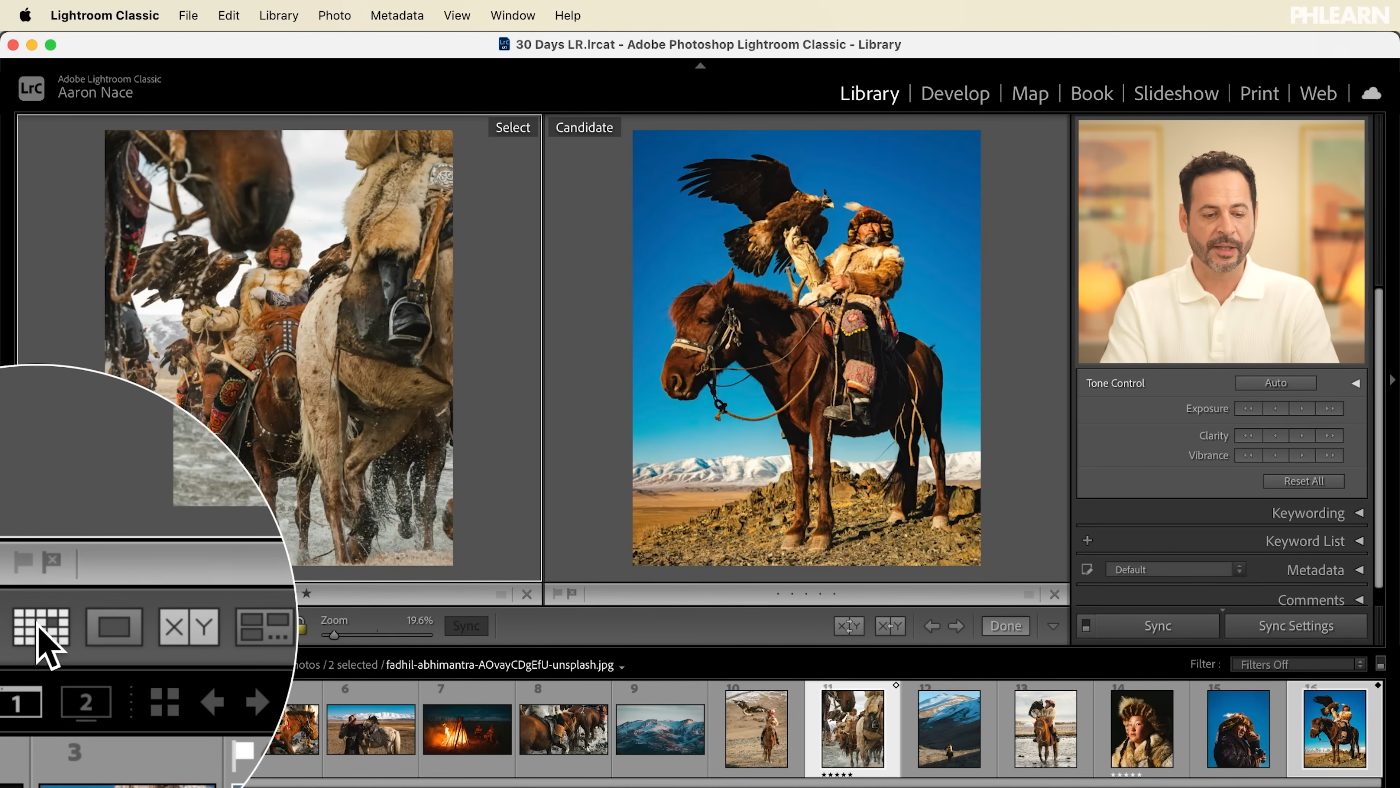Decrease Exposure by large step
Image resolution: width=1400 pixels, height=788 pixels.
point(1247,408)
